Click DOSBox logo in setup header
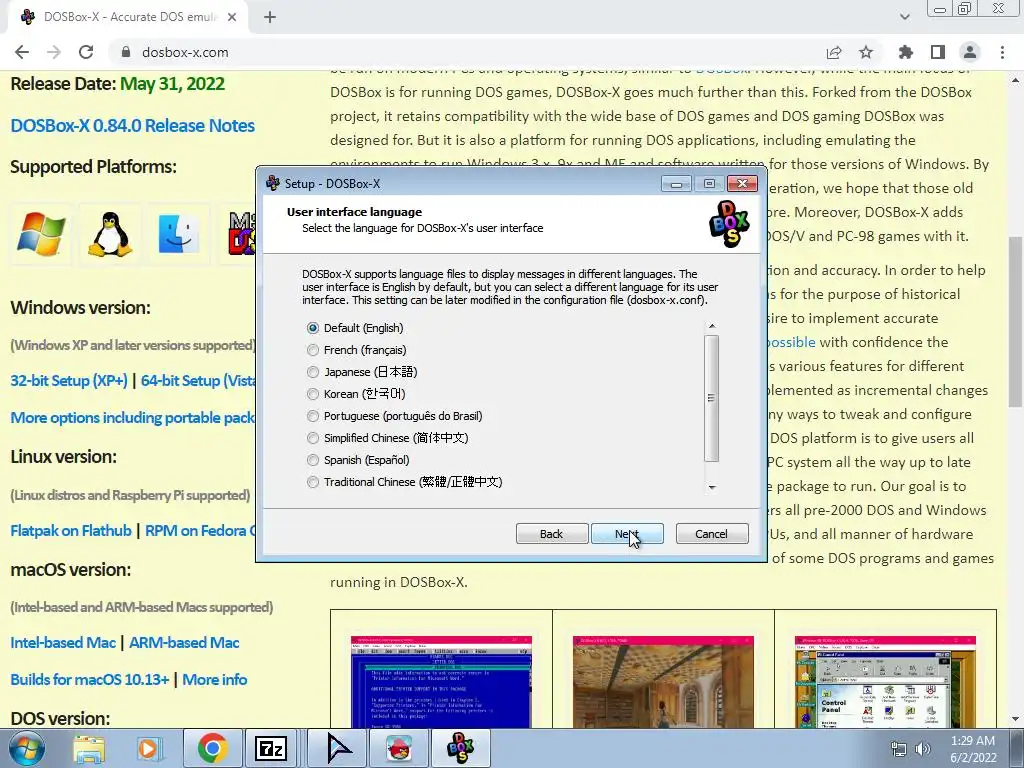Screen dimensions: 1024x768 729,224
